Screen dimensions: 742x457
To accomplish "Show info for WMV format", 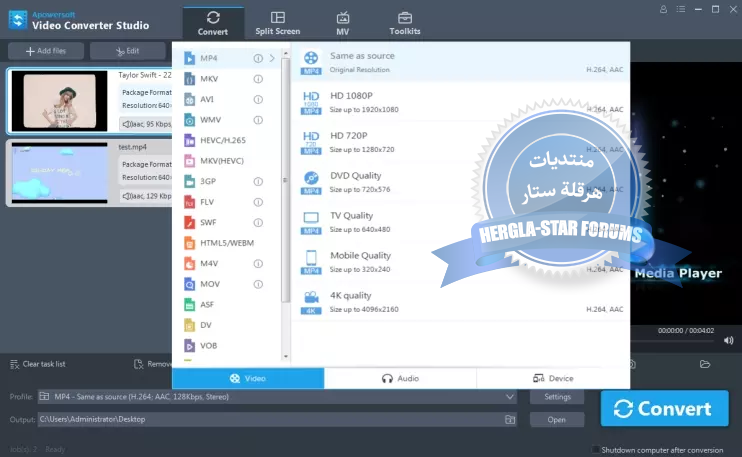I will (258, 120).
